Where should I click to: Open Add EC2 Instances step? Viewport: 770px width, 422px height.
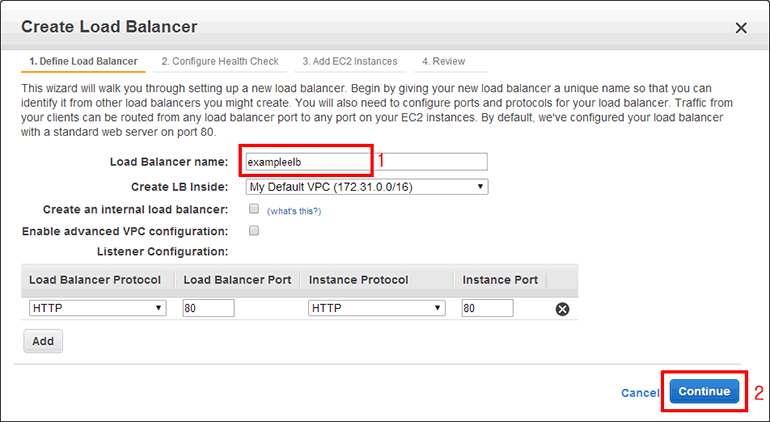pyautogui.click(x=349, y=62)
